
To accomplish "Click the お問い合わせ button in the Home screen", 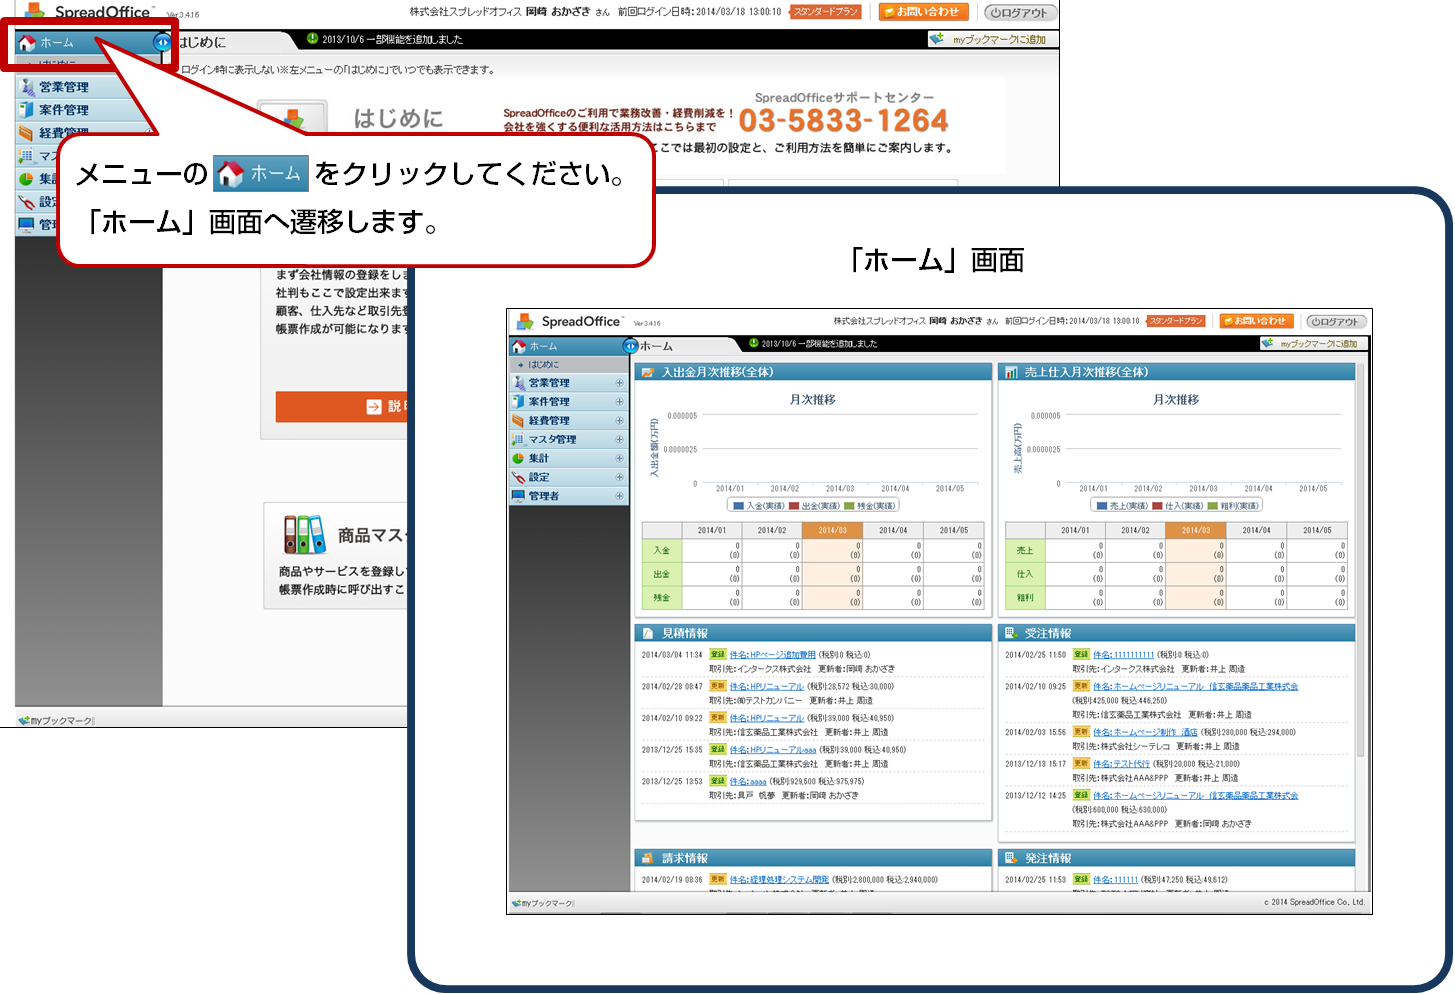I will click(1257, 321).
